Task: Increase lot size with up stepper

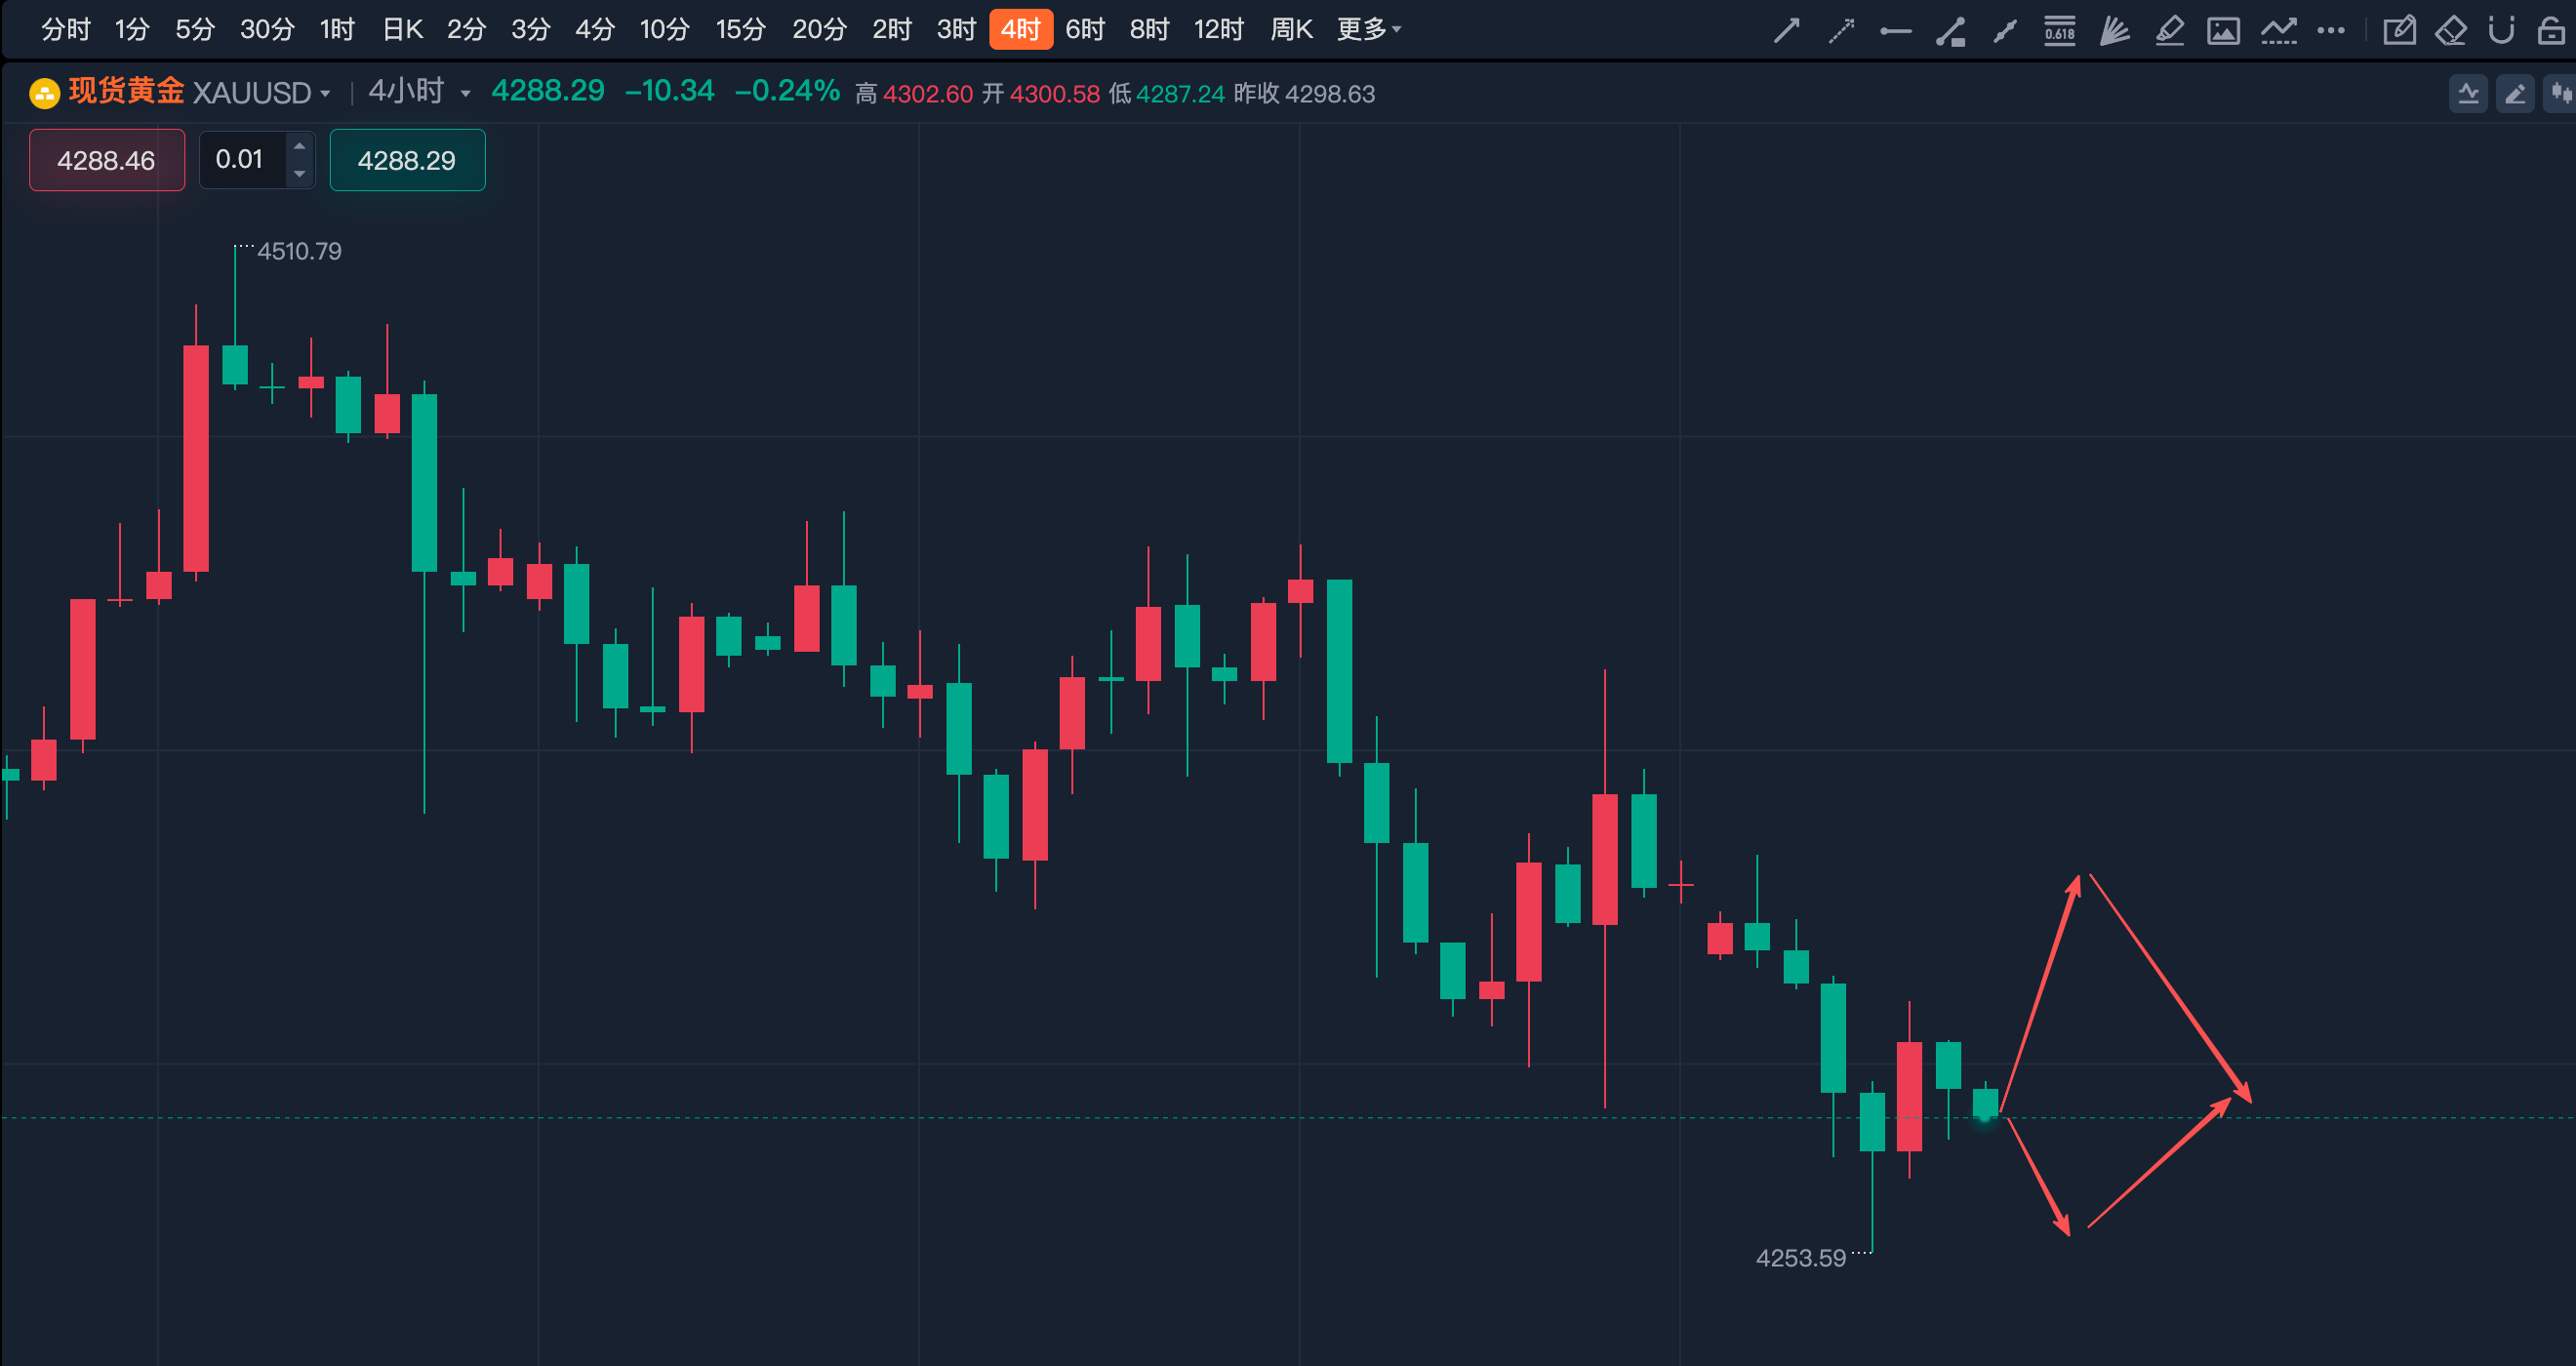Action: (x=299, y=146)
